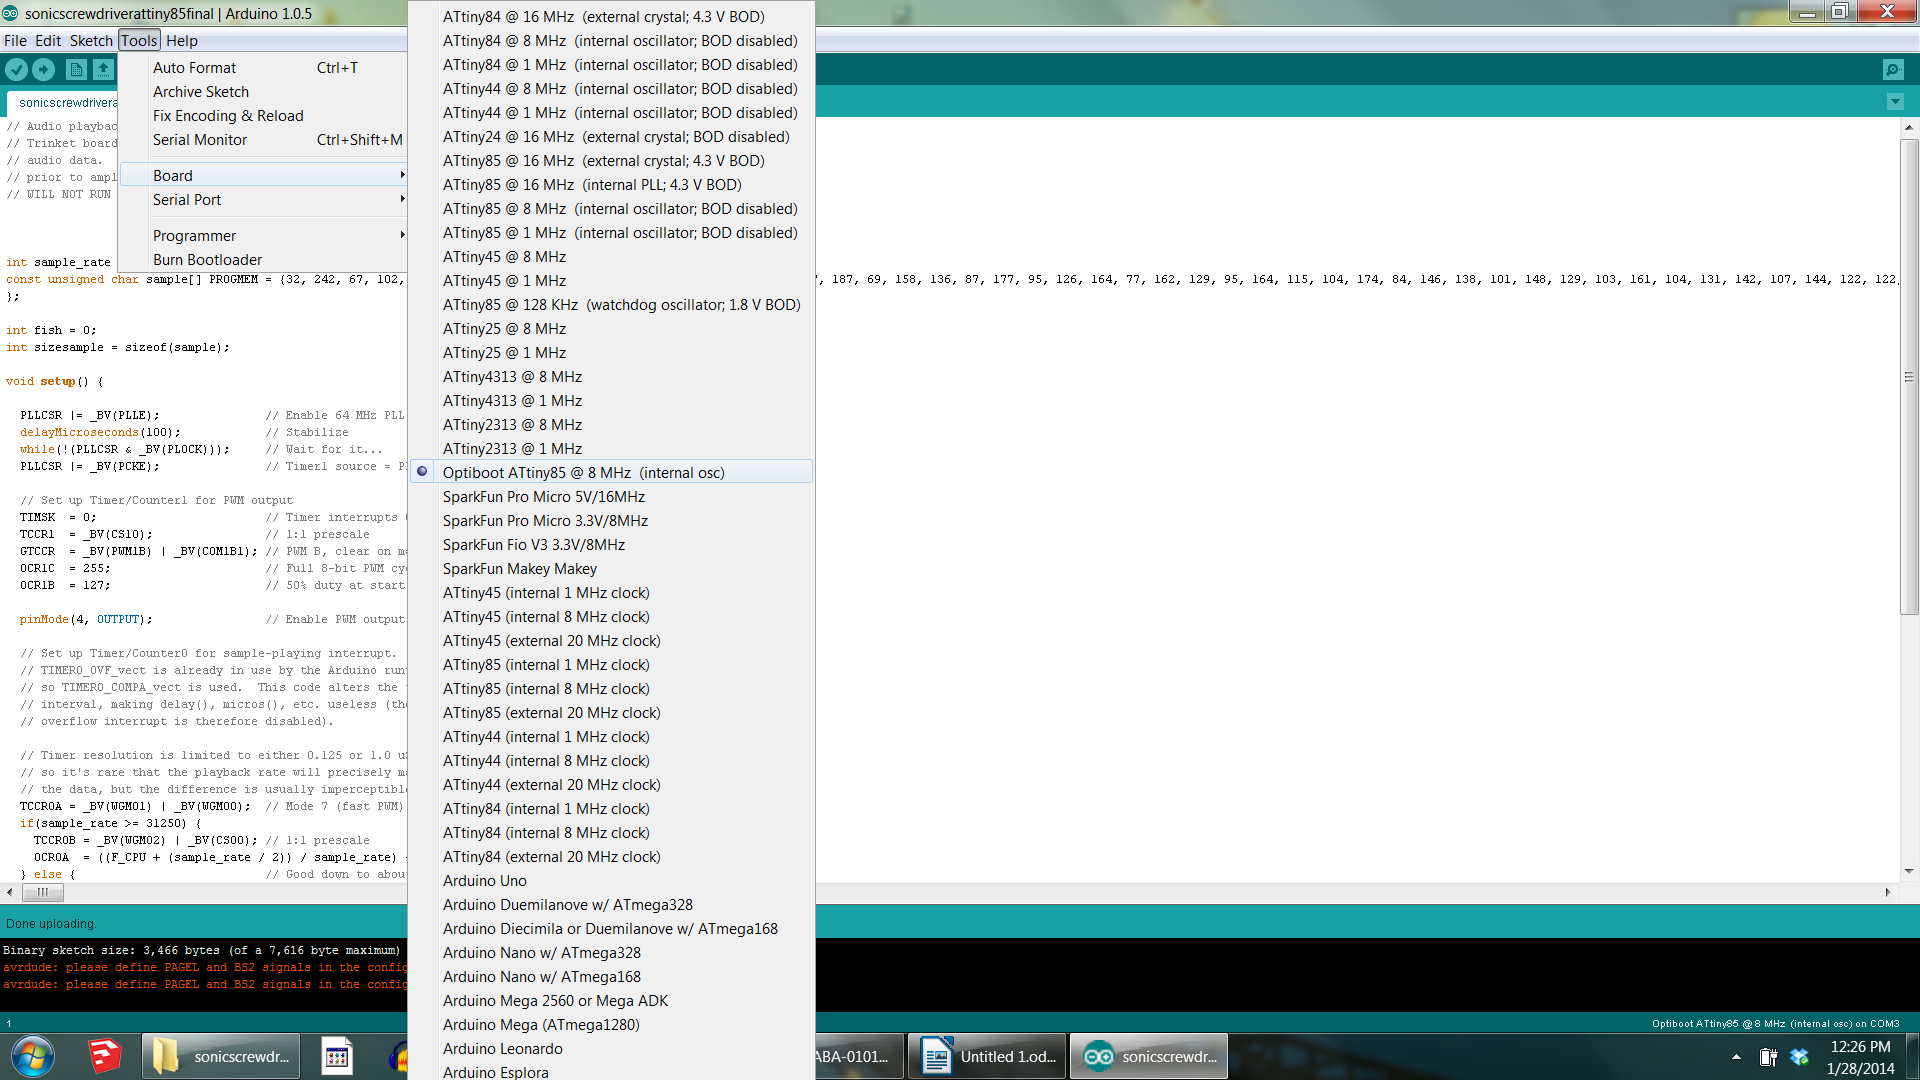Image resolution: width=1920 pixels, height=1080 pixels.
Task: Open the tab dropdown arrow at right
Action: 1894,102
